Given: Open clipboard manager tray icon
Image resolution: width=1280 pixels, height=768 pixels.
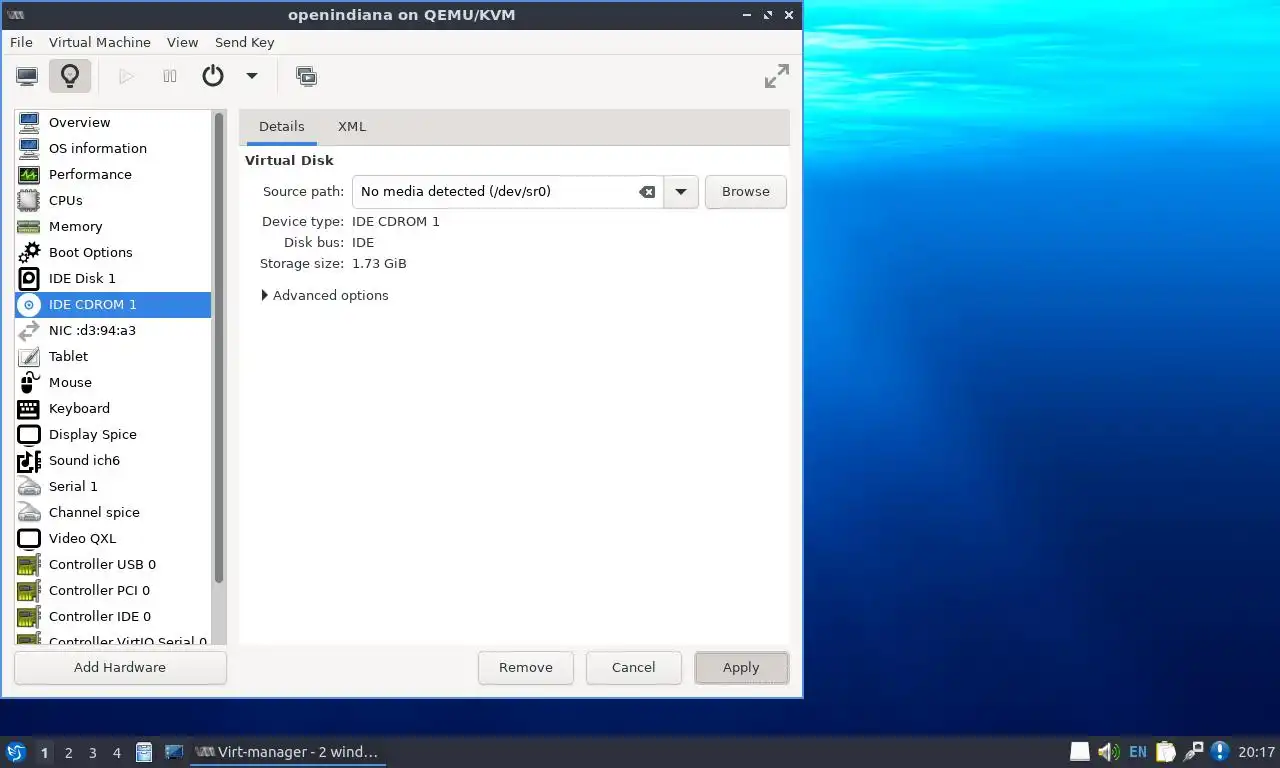Looking at the screenshot, I should tap(1166, 752).
